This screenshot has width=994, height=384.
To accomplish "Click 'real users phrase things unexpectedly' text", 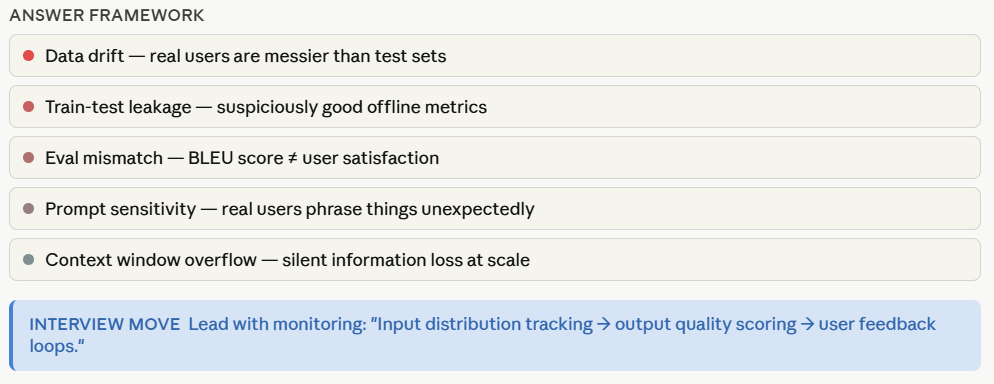I will click(378, 208).
